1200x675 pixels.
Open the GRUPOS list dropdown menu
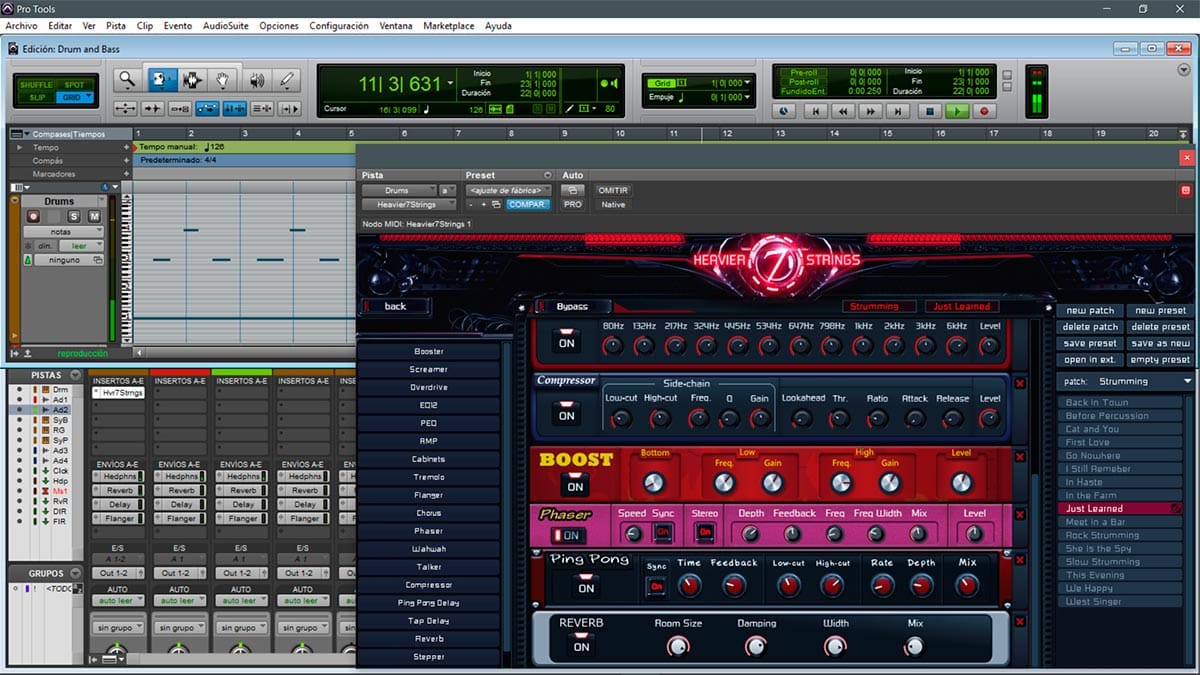(75, 573)
